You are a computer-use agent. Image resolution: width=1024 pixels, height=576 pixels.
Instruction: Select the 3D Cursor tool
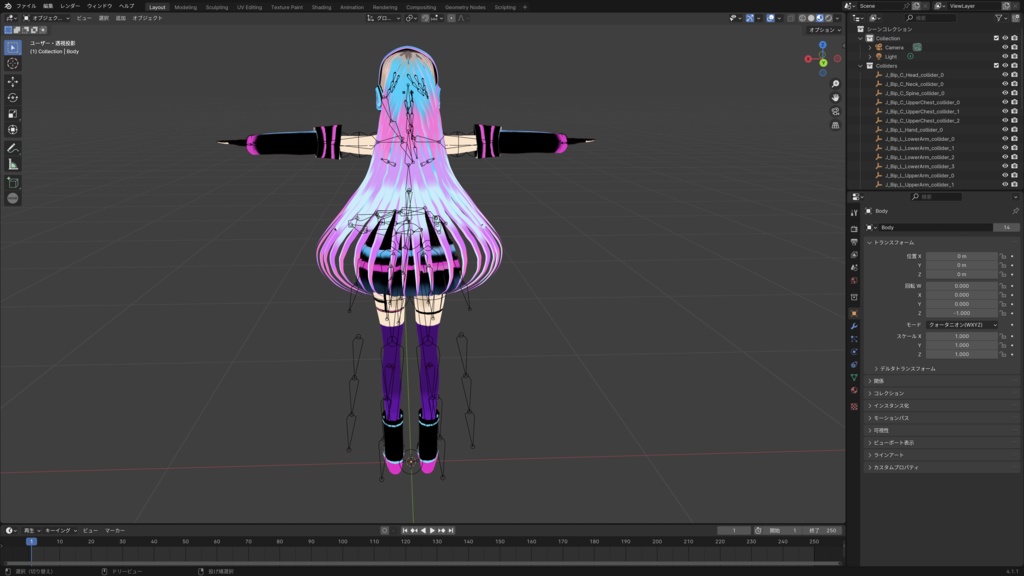point(12,63)
